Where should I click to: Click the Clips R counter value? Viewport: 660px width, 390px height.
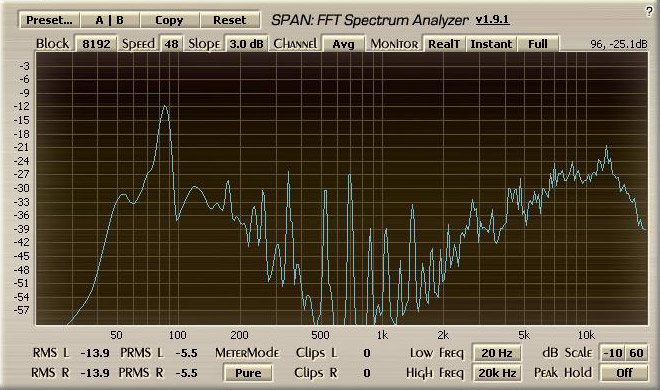click(x=367, y=373)
